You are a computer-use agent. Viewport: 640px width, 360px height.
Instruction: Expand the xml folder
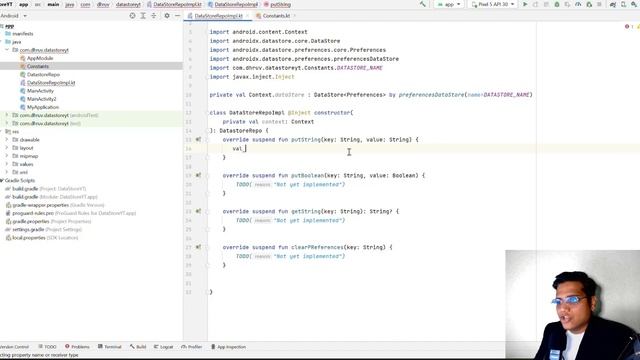[7, 172]
